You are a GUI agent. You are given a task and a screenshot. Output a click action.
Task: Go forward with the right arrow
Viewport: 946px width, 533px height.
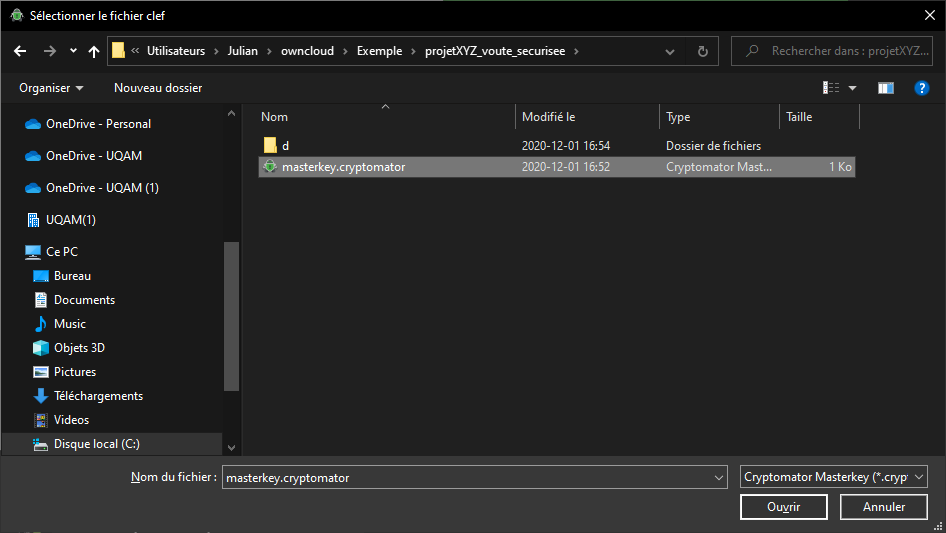[x=49, y=51]
